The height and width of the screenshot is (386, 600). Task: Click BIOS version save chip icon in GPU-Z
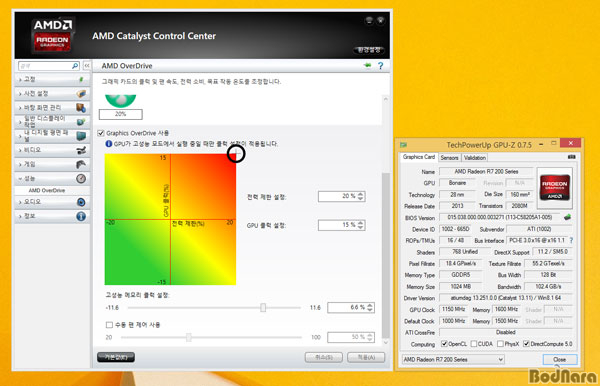pyautogui.click(x=567, y=217)
